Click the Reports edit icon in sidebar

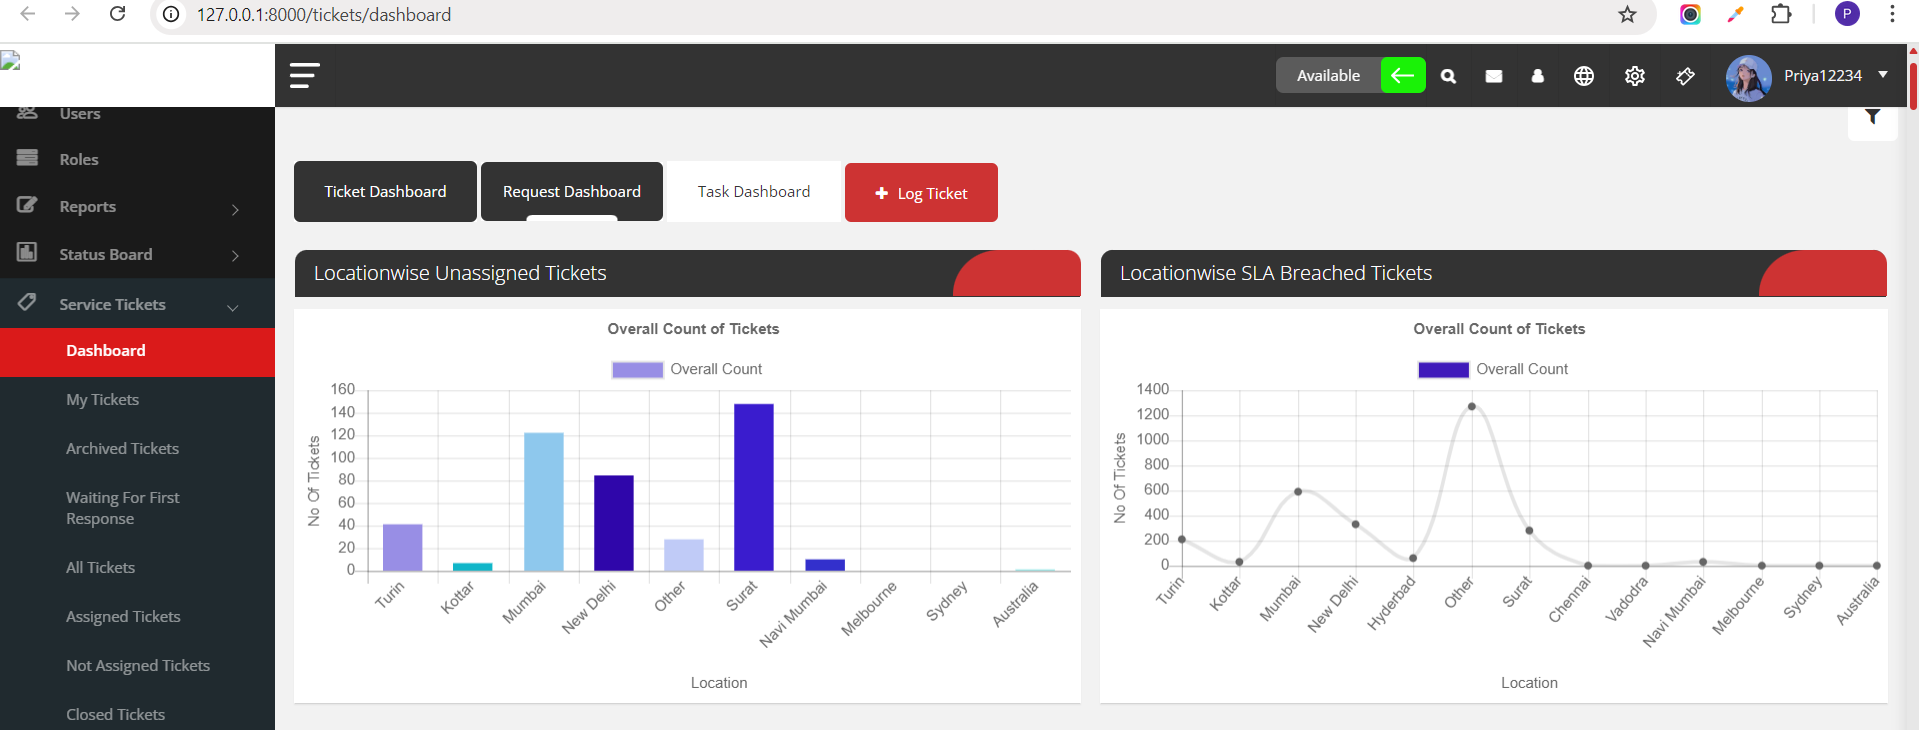pos(27,205)
